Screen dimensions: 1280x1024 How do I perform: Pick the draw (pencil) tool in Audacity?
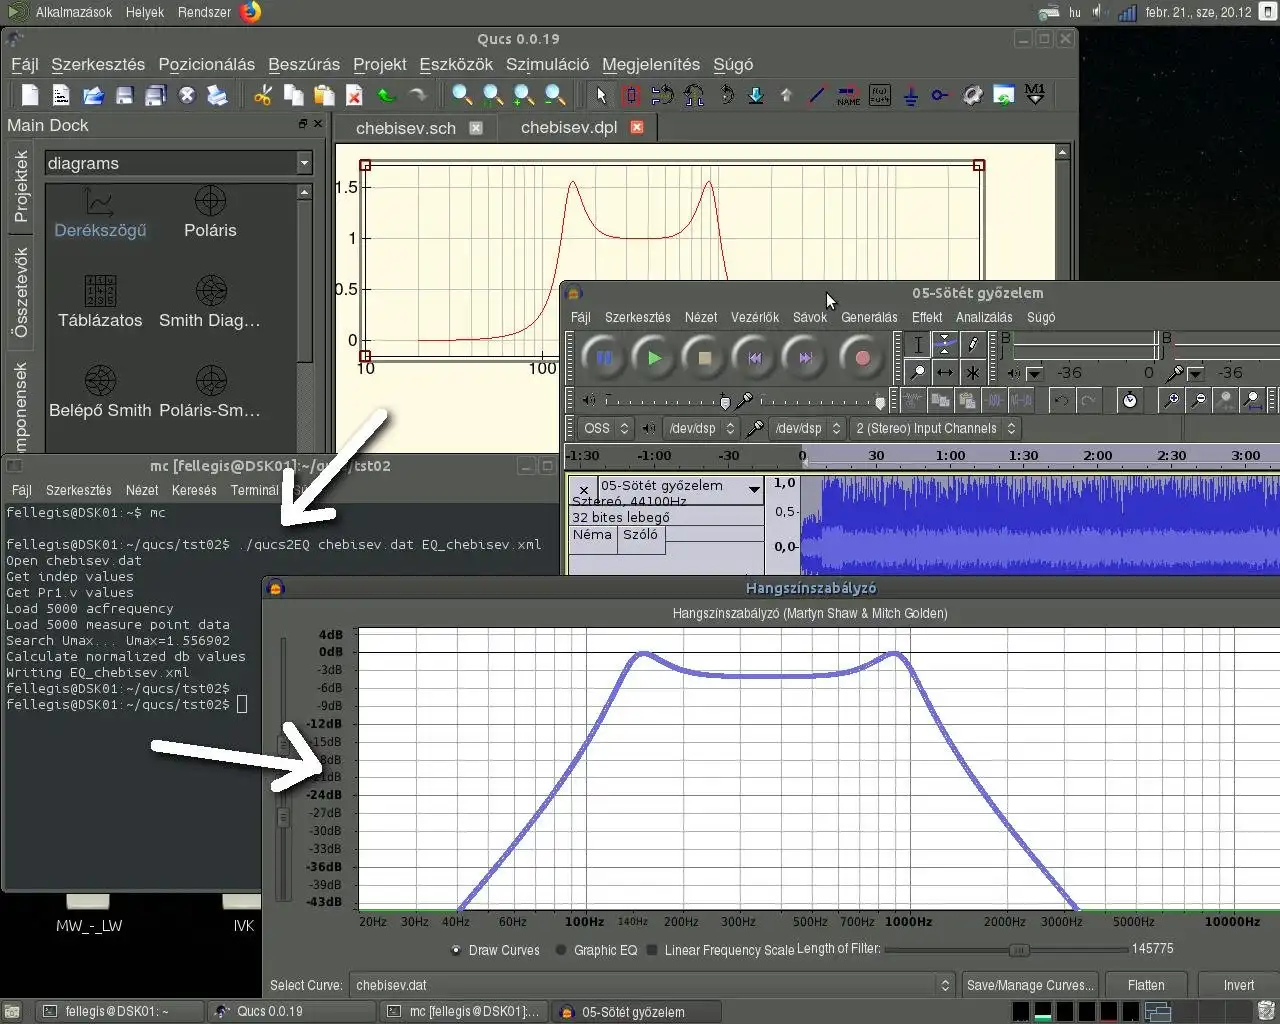[x=972, y=343]
